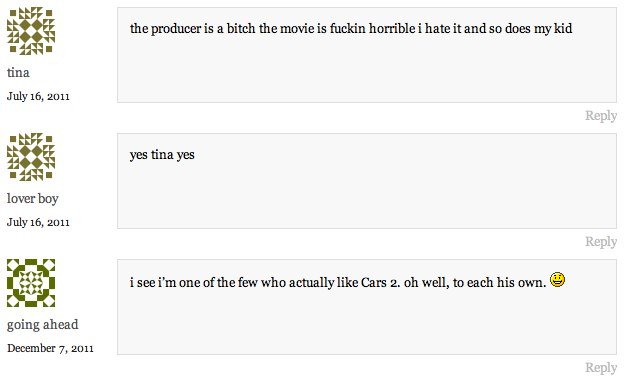The width and height of the screenshot is (624, 381).
Task: Click empty area of lover boy's comment box
Action: [367, 195]
